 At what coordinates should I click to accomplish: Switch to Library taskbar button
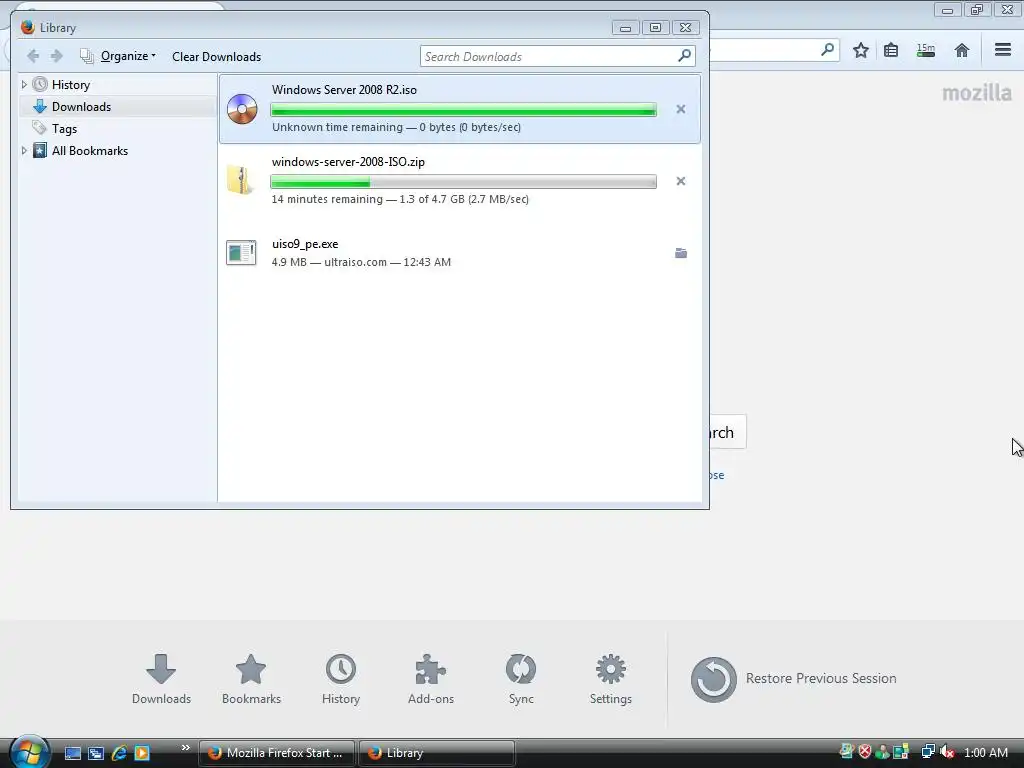[436, 753]
